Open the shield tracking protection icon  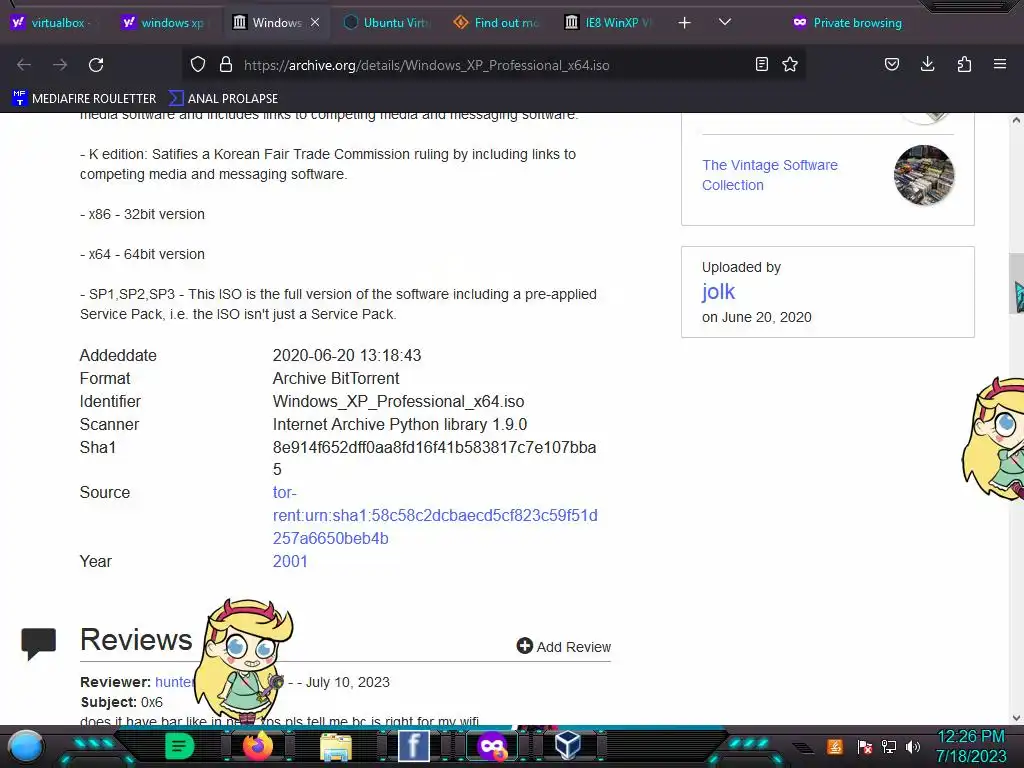click(198, 65)
